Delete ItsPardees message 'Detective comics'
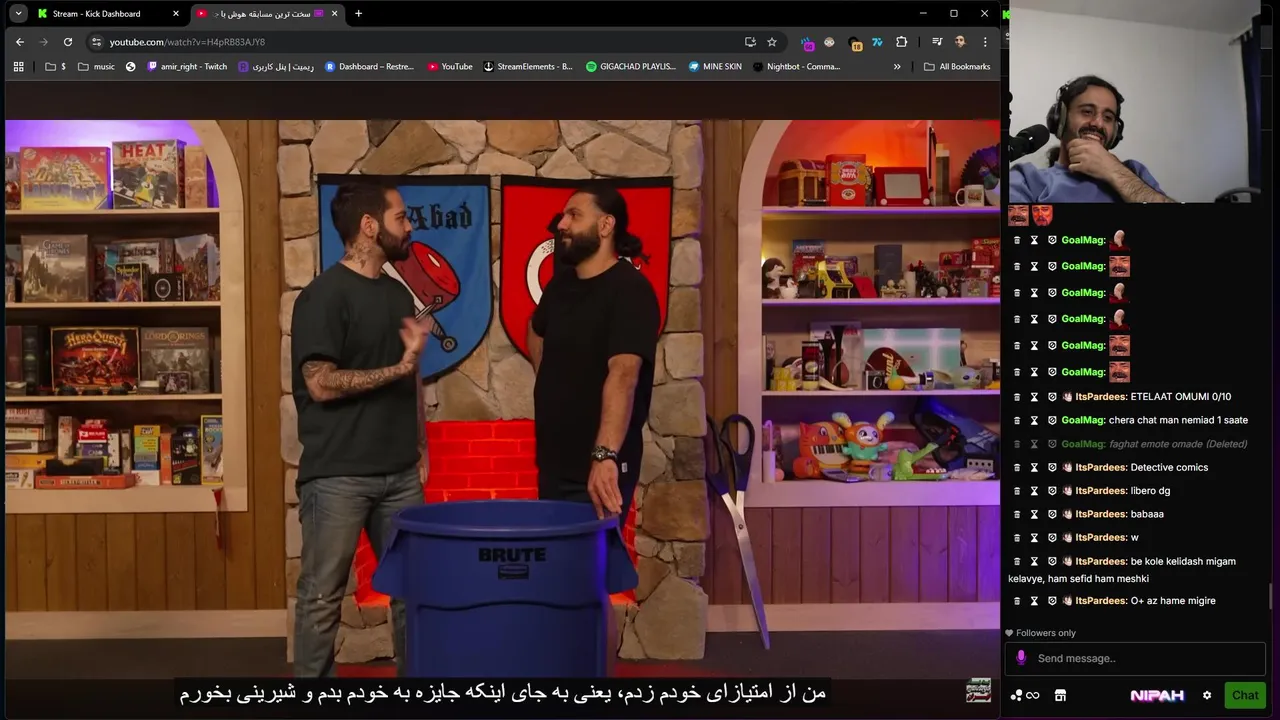The image size is (1280, 720). [1018, 468]
